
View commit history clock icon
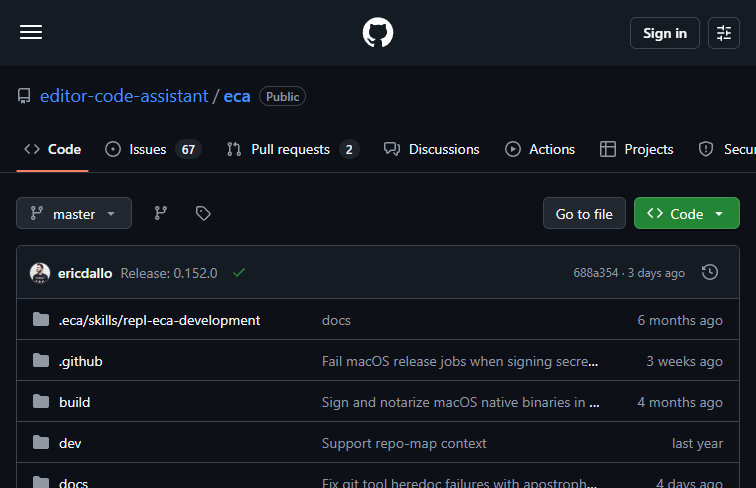(x=710, y=272)
